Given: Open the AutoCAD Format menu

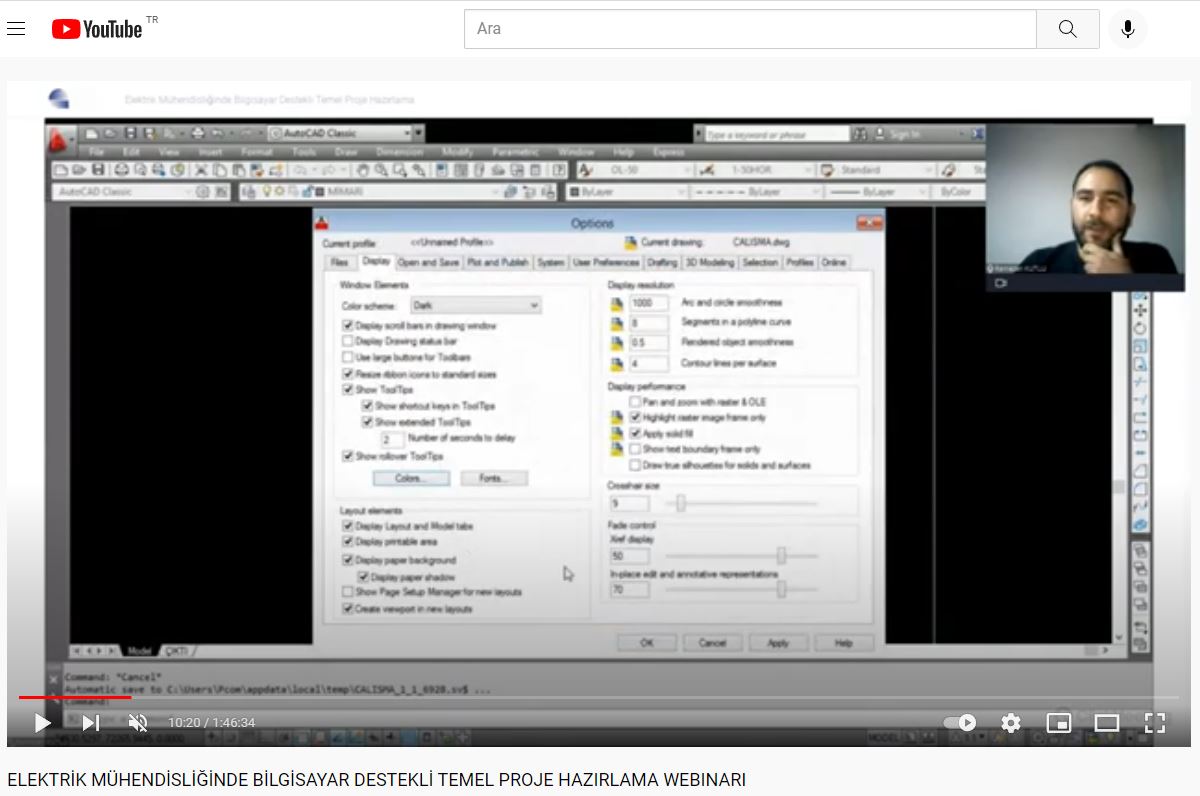Looking at the screenshot, I should pos(257,152).
